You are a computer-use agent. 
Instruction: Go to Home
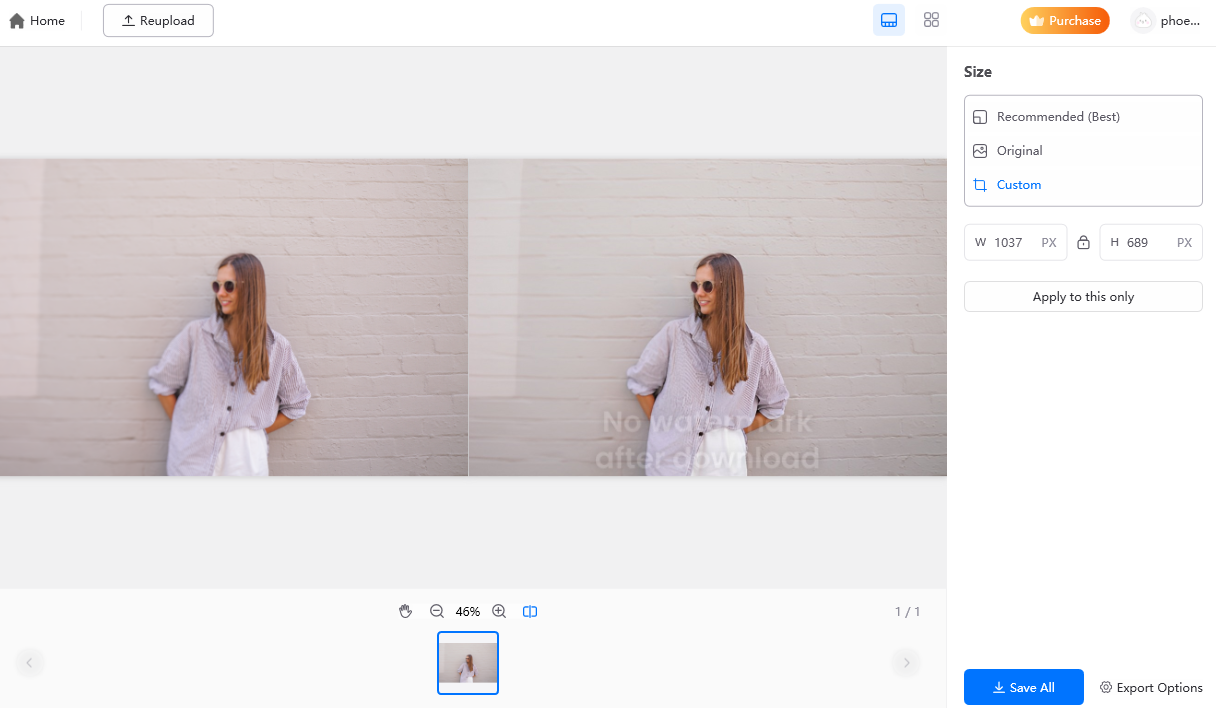click(37, 20)
